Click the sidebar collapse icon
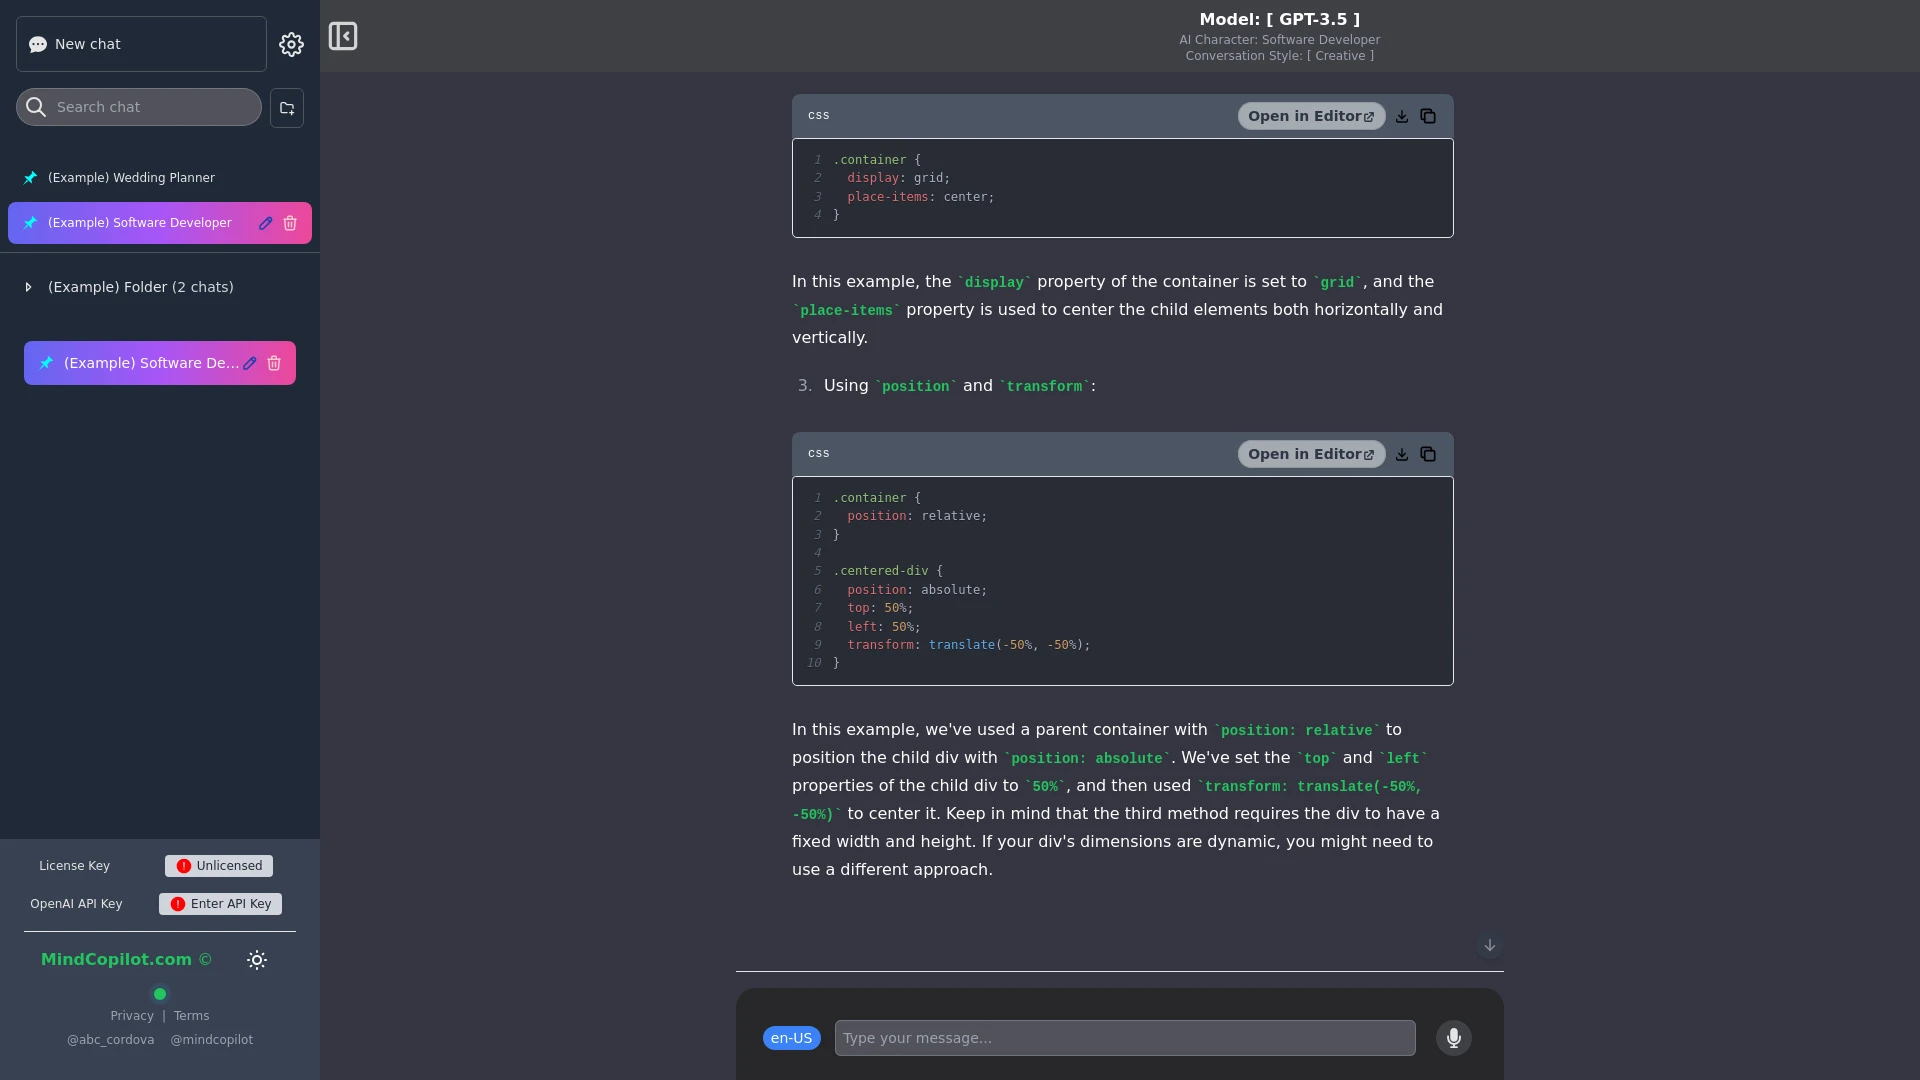Image resolution: width=1920 pixels, height=1080 pixels. coord(343,36)
